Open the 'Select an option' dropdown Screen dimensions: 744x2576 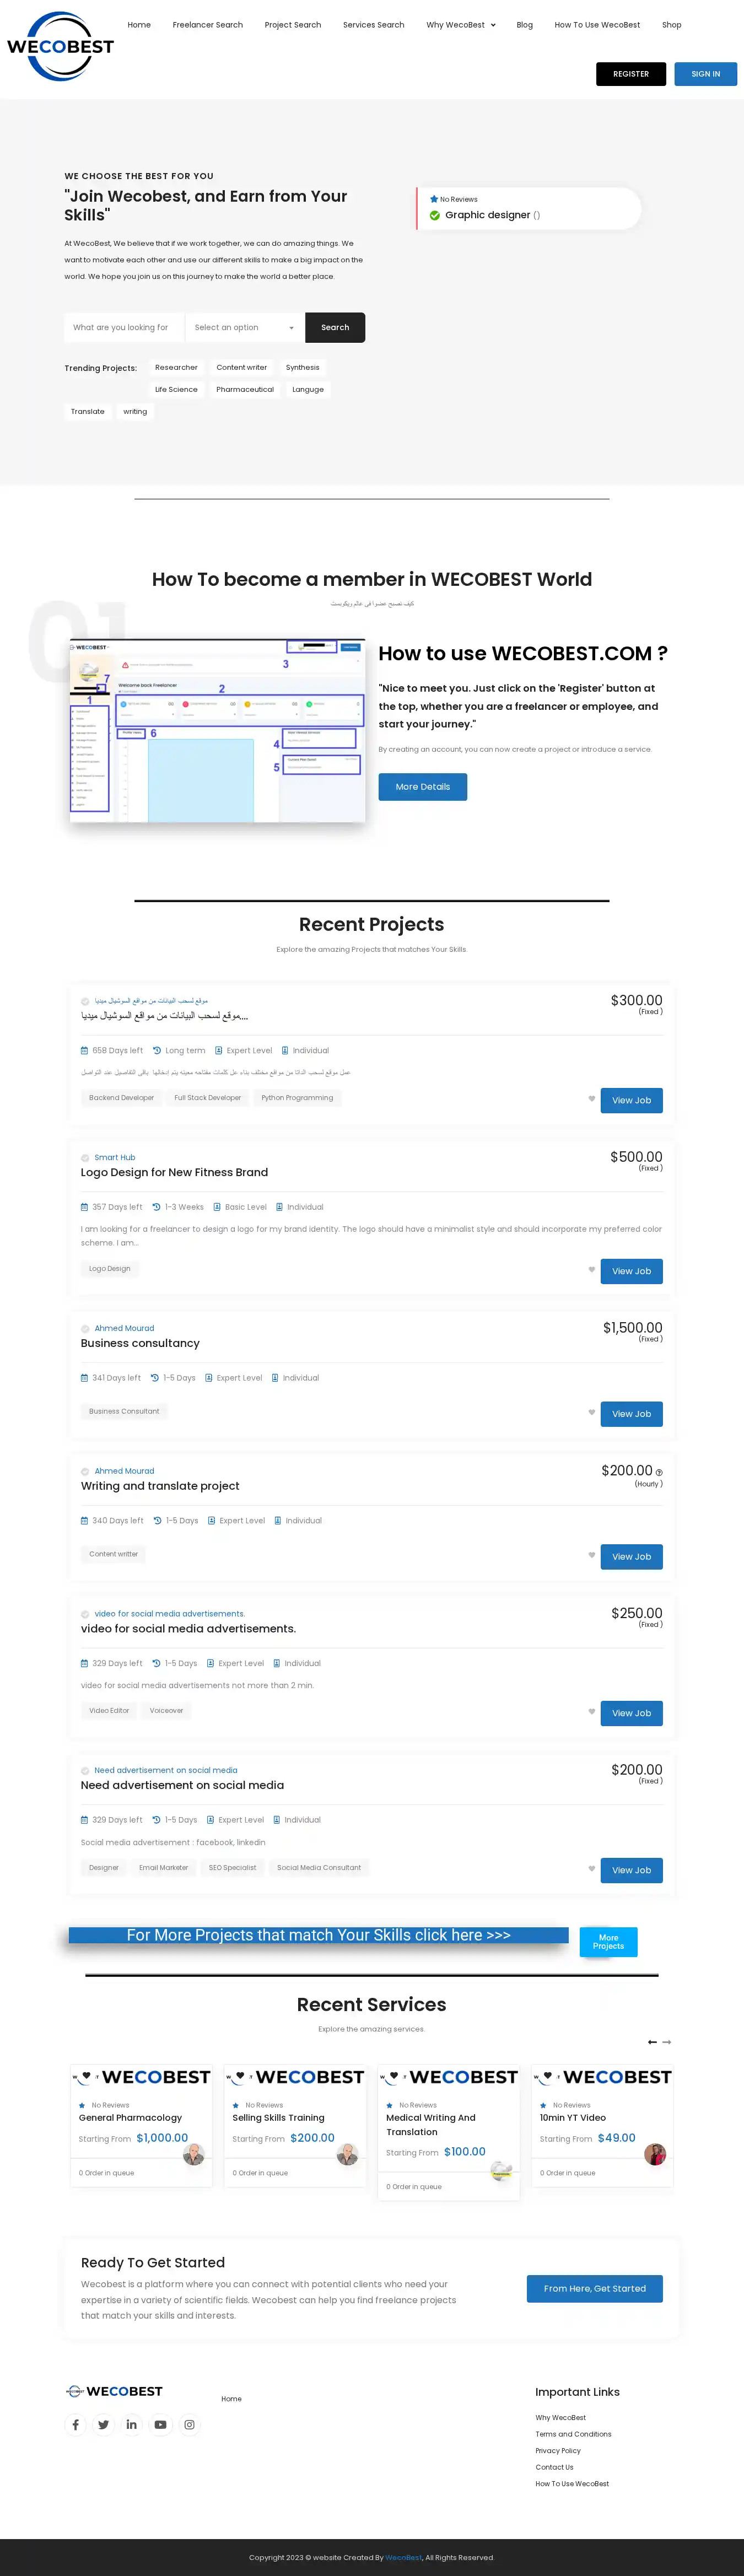(x=243, y=328)
